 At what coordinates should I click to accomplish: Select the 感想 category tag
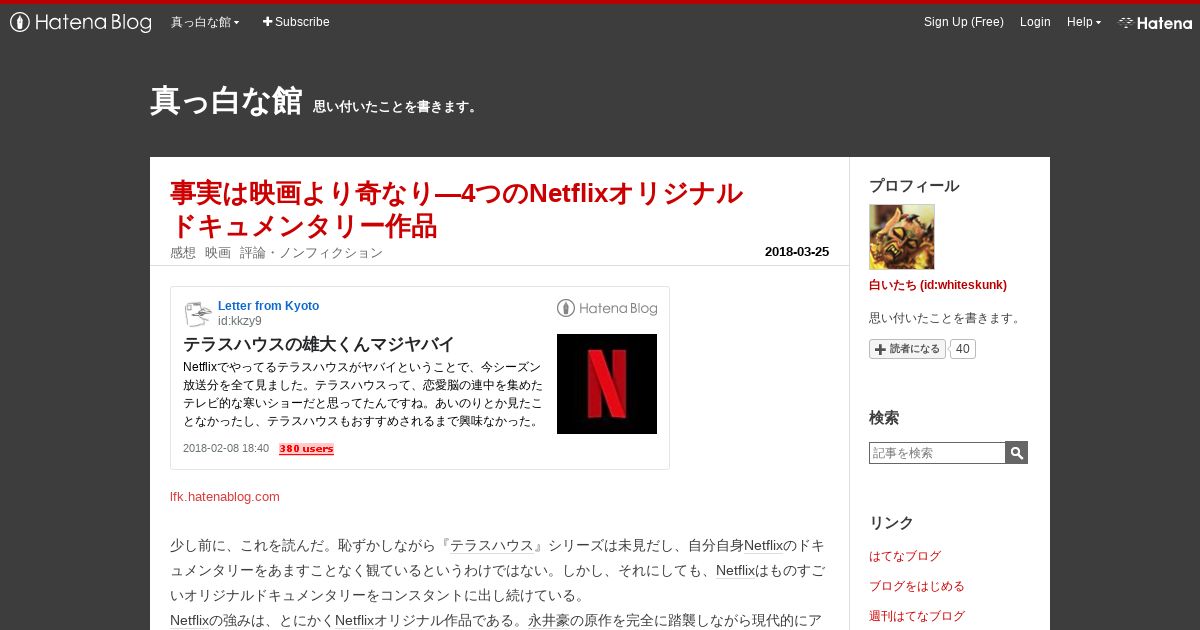183,253
